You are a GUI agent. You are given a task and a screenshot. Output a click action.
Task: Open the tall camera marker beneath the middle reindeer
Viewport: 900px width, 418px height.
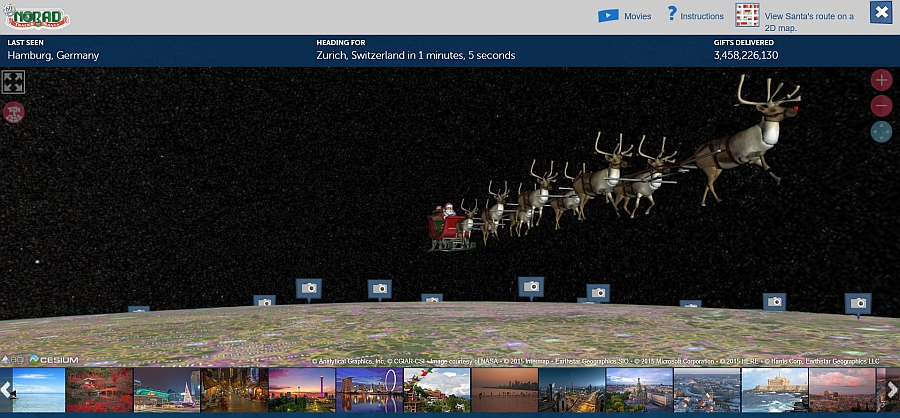click(531, 288)
